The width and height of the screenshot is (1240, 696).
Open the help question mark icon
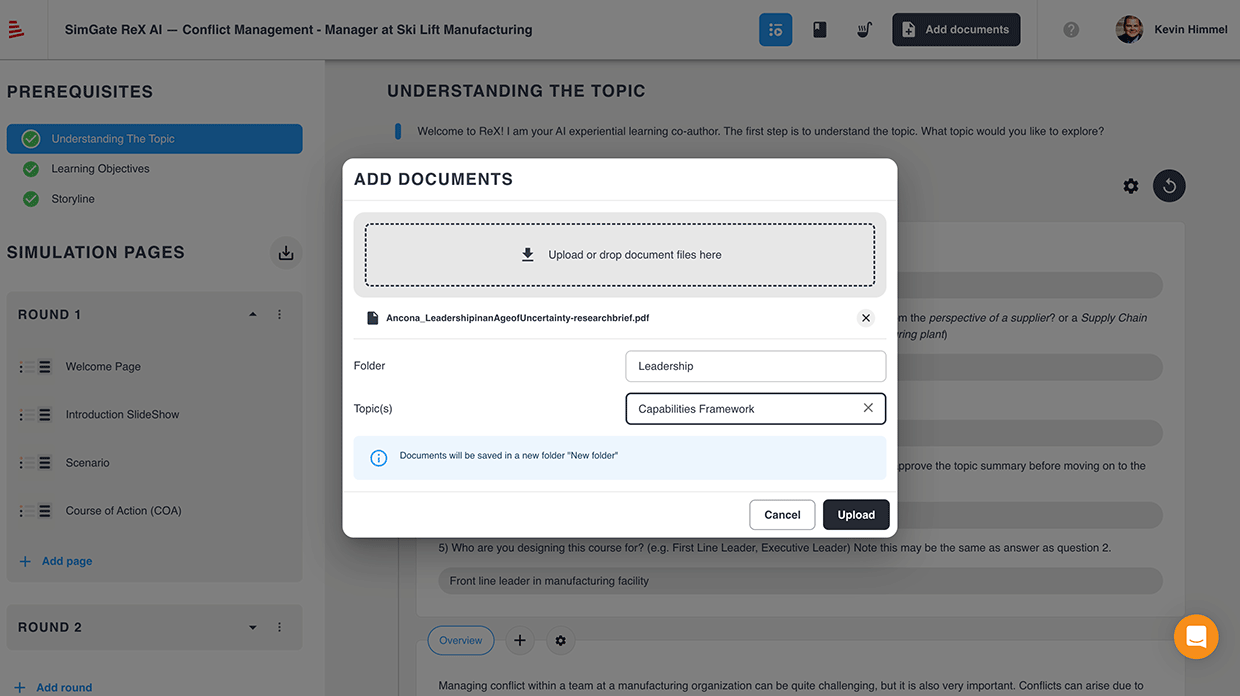1071,30
